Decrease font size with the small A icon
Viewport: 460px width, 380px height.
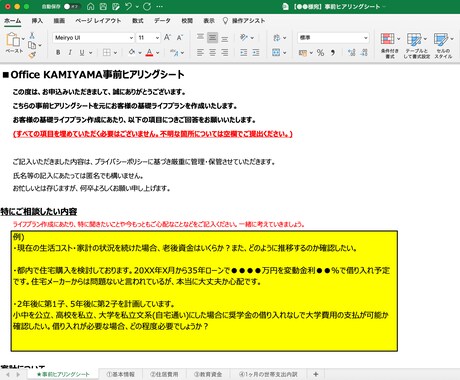pyautogui.click(x=180, y=37)
